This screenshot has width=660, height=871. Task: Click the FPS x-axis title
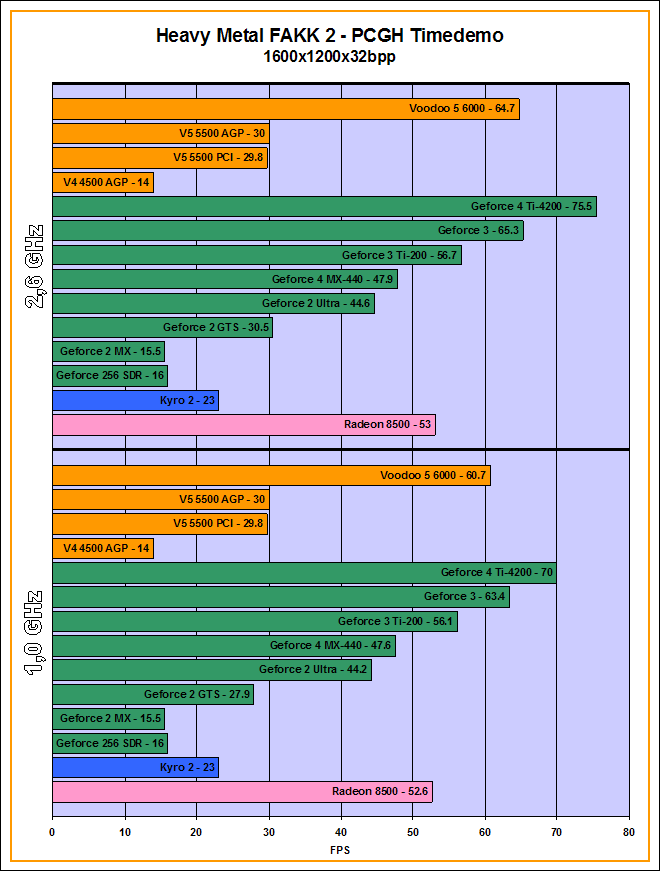(340, 850)
